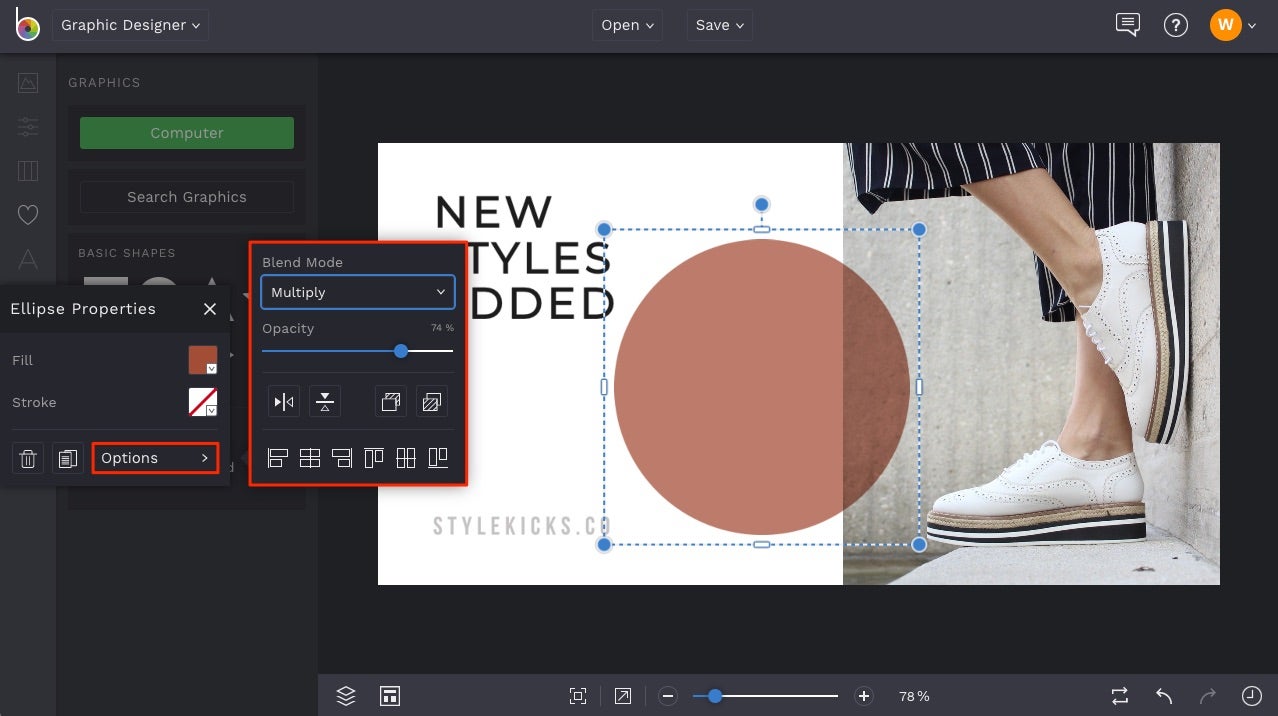
Task: Select the text tool in the sidebar
Action: [x=27, y=259]
